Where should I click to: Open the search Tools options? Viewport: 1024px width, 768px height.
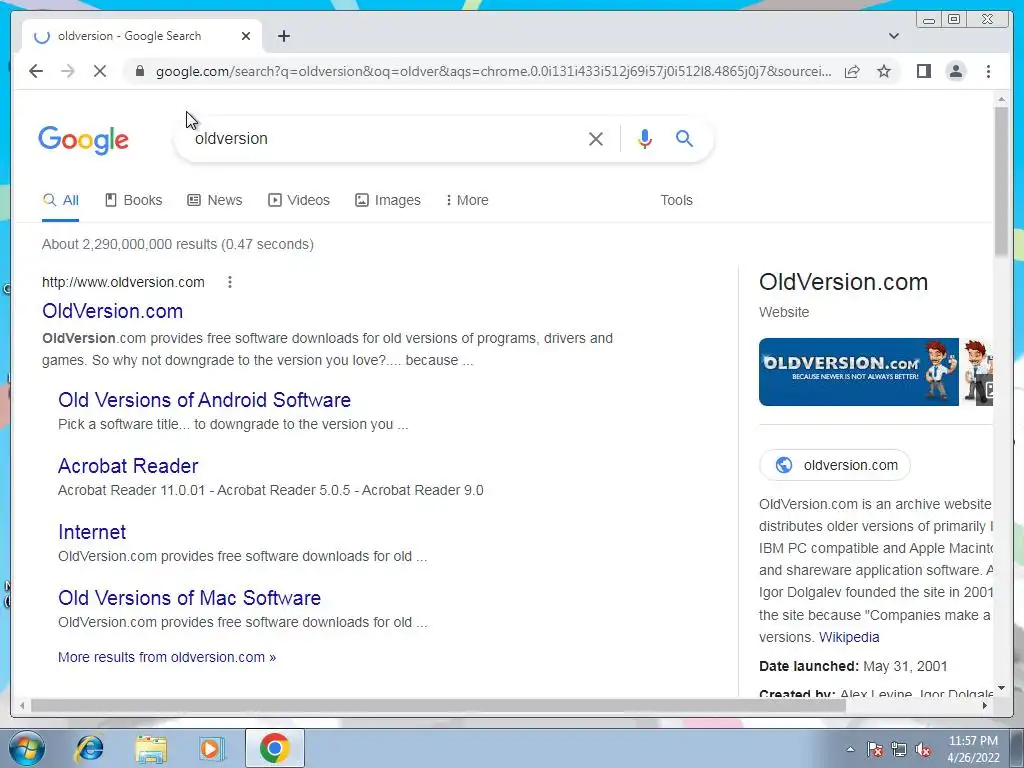pos(676,200)
